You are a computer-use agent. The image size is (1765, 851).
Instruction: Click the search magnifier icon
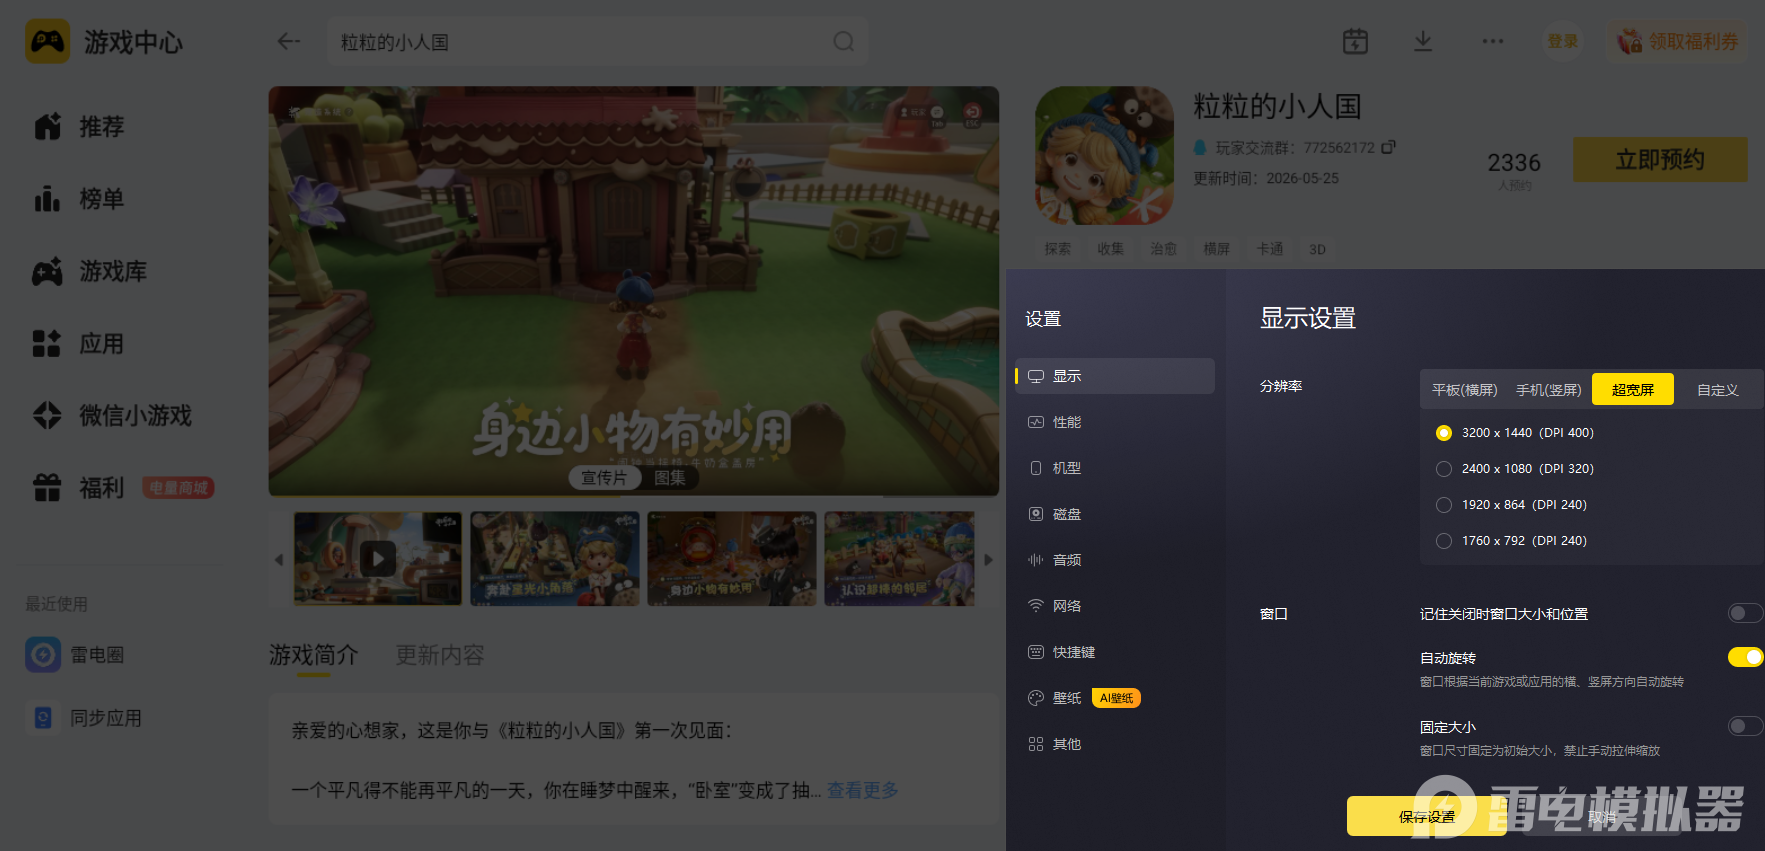(844, 41)
